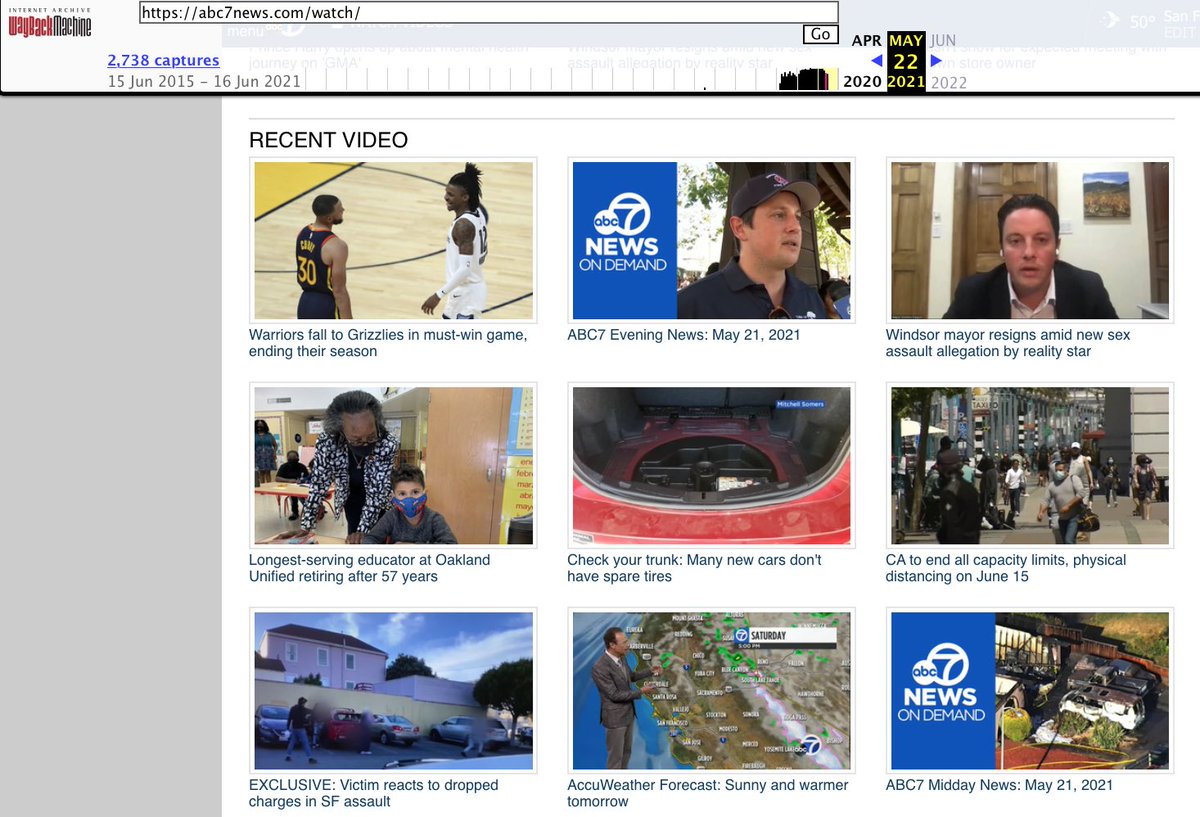Select highlighted MAY month in toolbar

click(906, 41)
